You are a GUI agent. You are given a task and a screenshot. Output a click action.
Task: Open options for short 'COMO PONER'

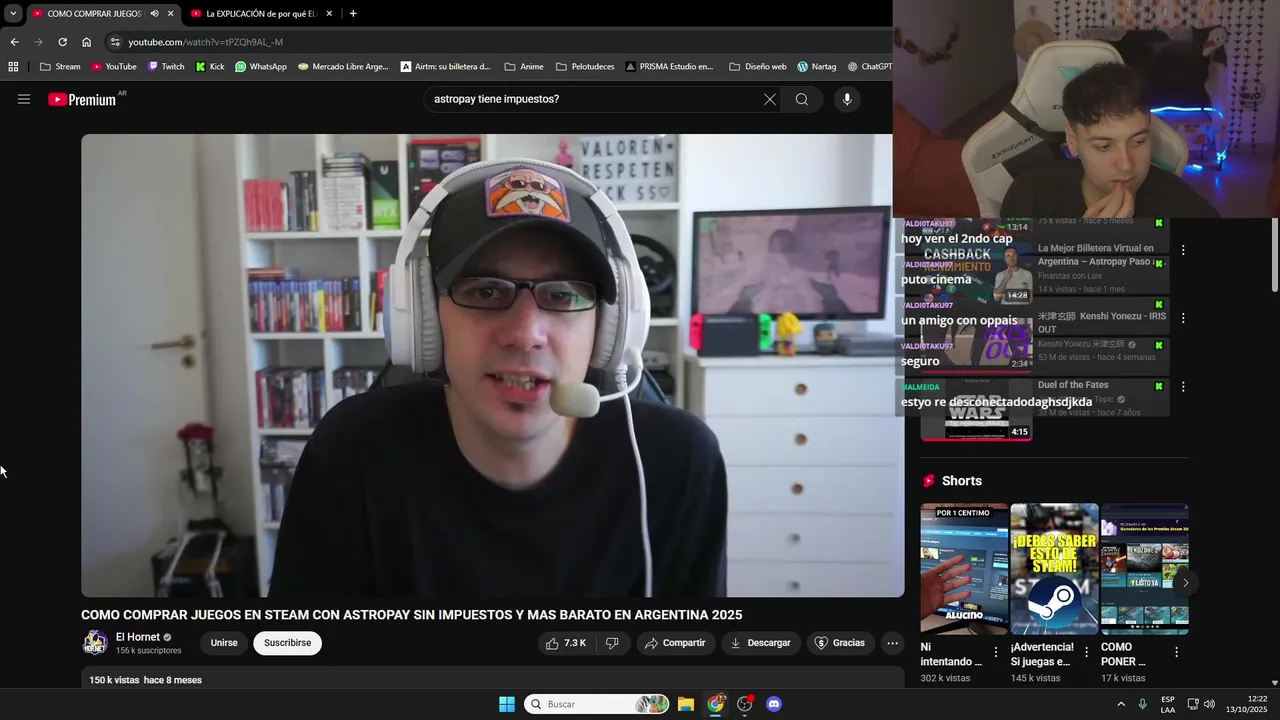(x=1176, y=652)
